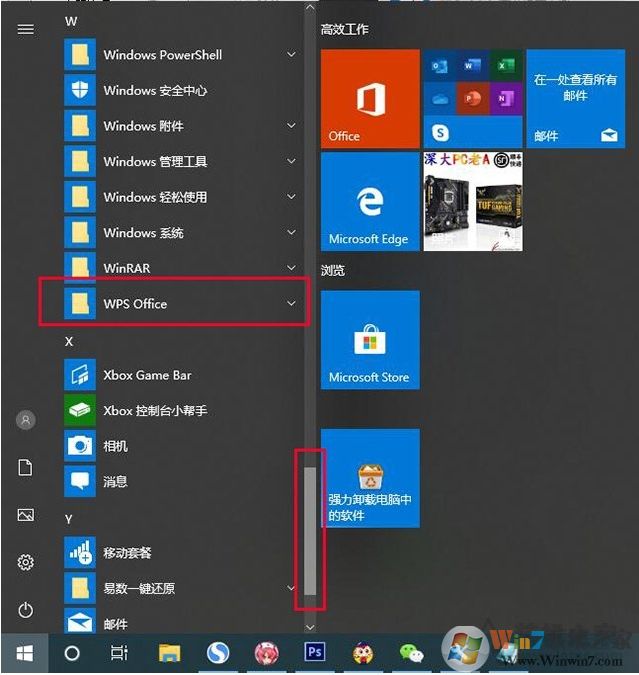Open the 消息 messaging app icon

tap(80, 481)
